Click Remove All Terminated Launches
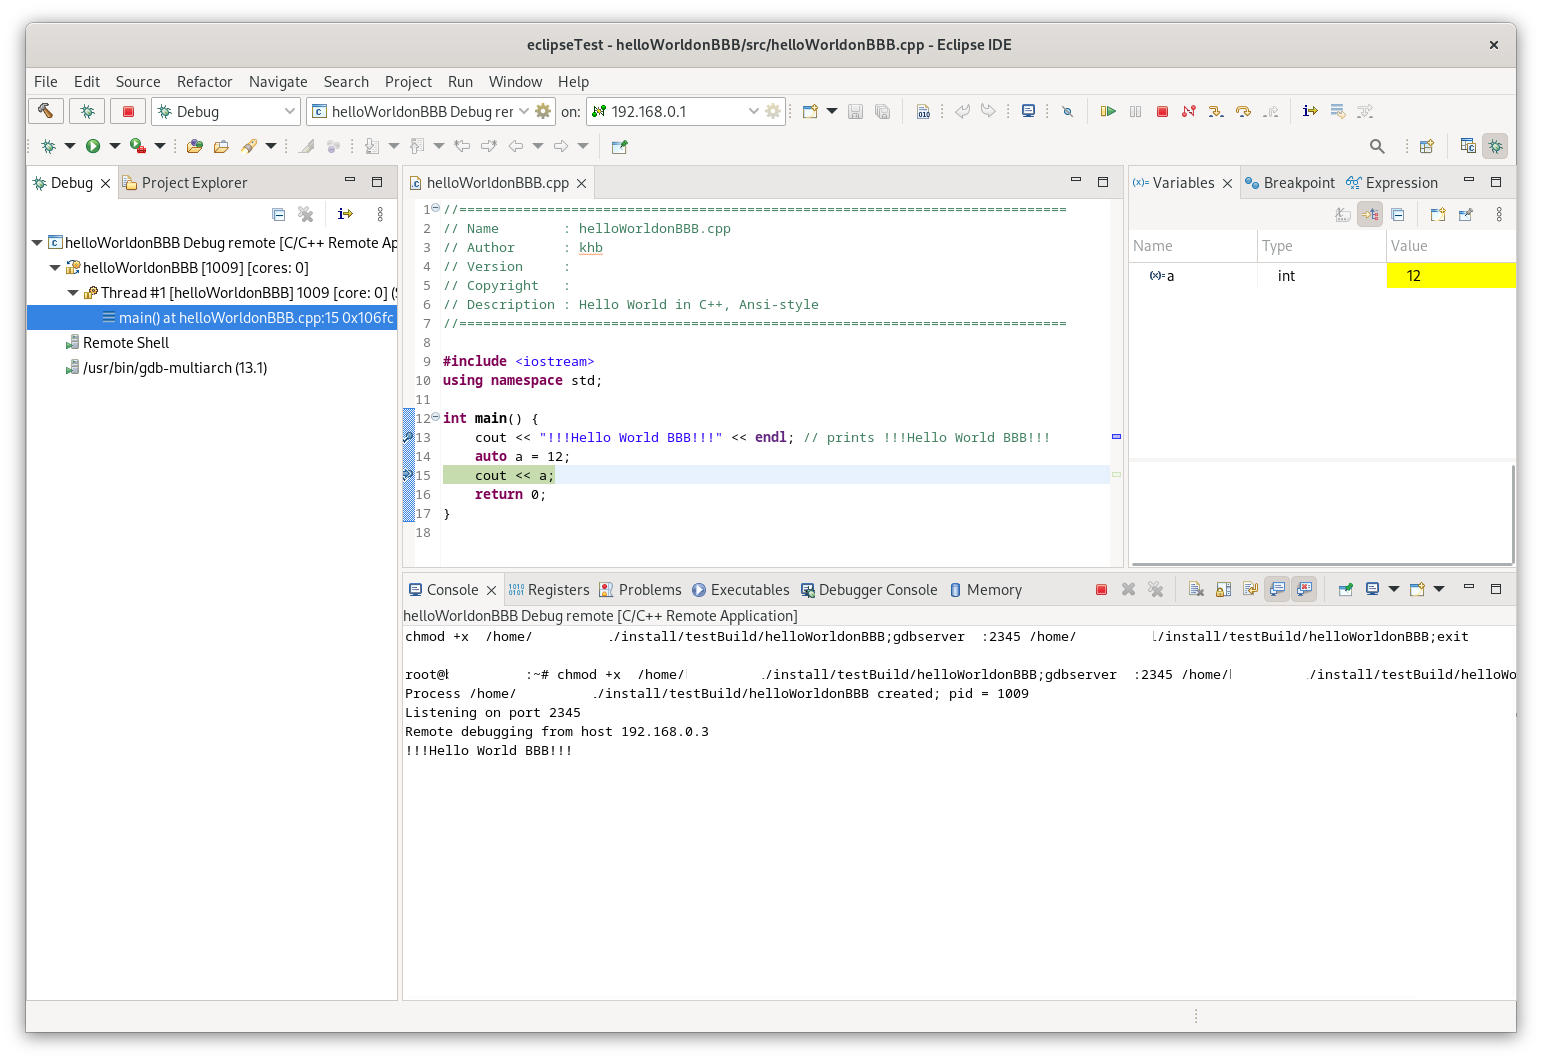Viewport: 1542px width, 1061px height. coord(1155,589)
